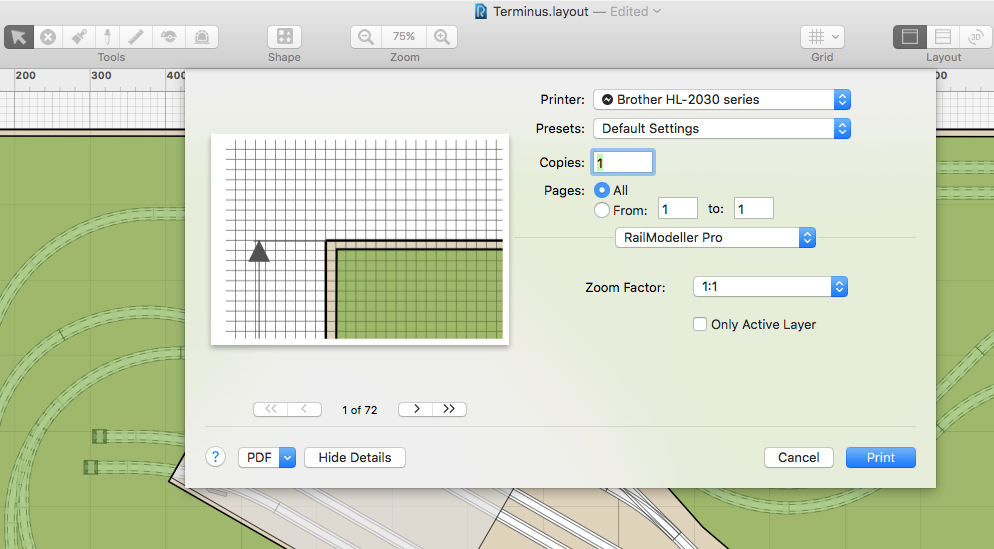Select the ruler measuring tool
The width and height of the screenshot is (994, 549).
tap(137, 37)
